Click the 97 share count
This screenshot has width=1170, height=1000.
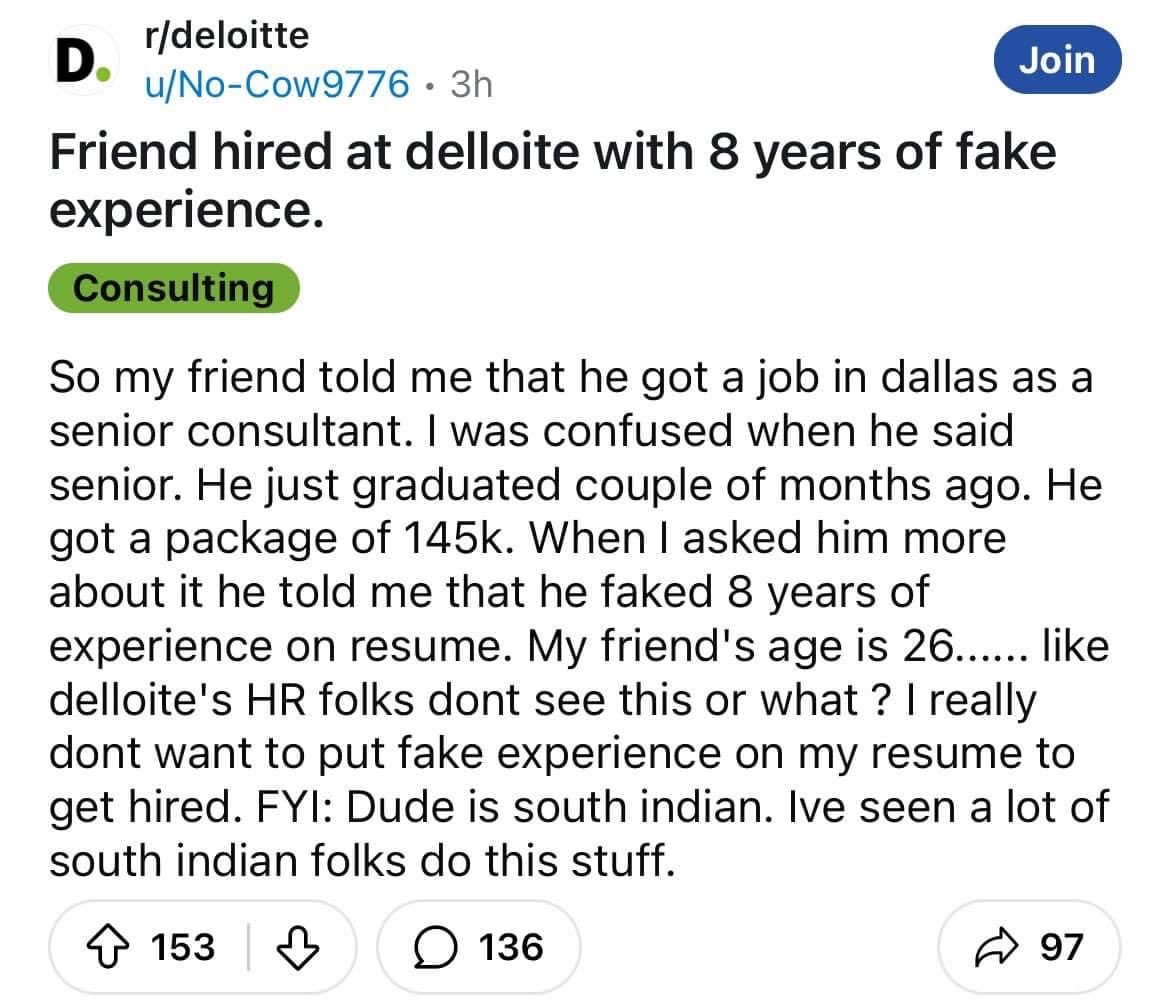coord(1062,946)
